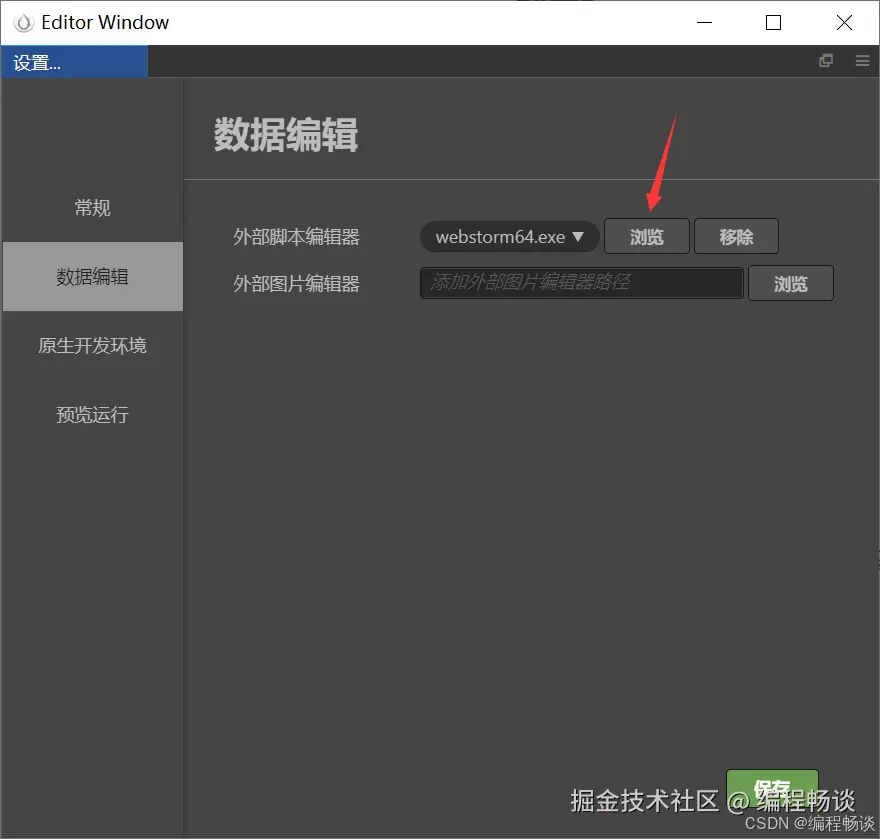Select 数据编辑 in the settings sidebar
Screen dimensions: 880x839
(93, 277)
